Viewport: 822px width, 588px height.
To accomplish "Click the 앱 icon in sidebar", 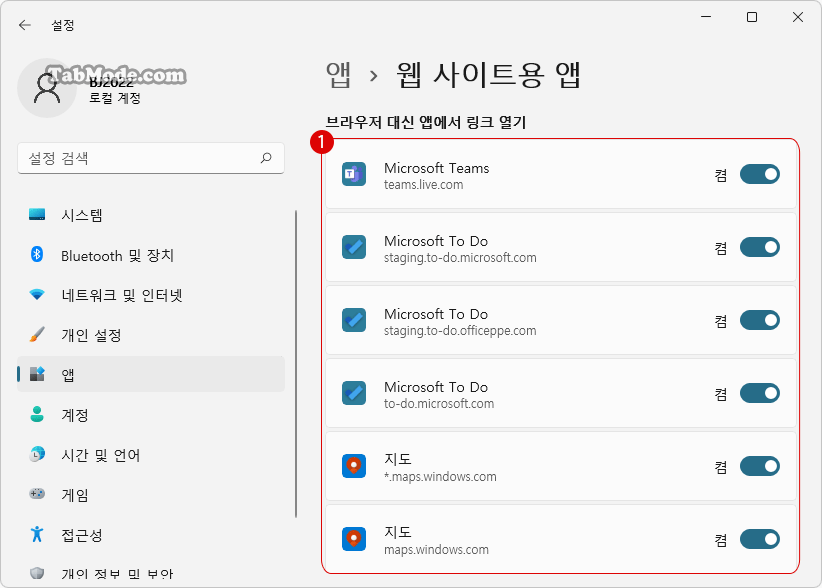I will (x=37, y=374).
